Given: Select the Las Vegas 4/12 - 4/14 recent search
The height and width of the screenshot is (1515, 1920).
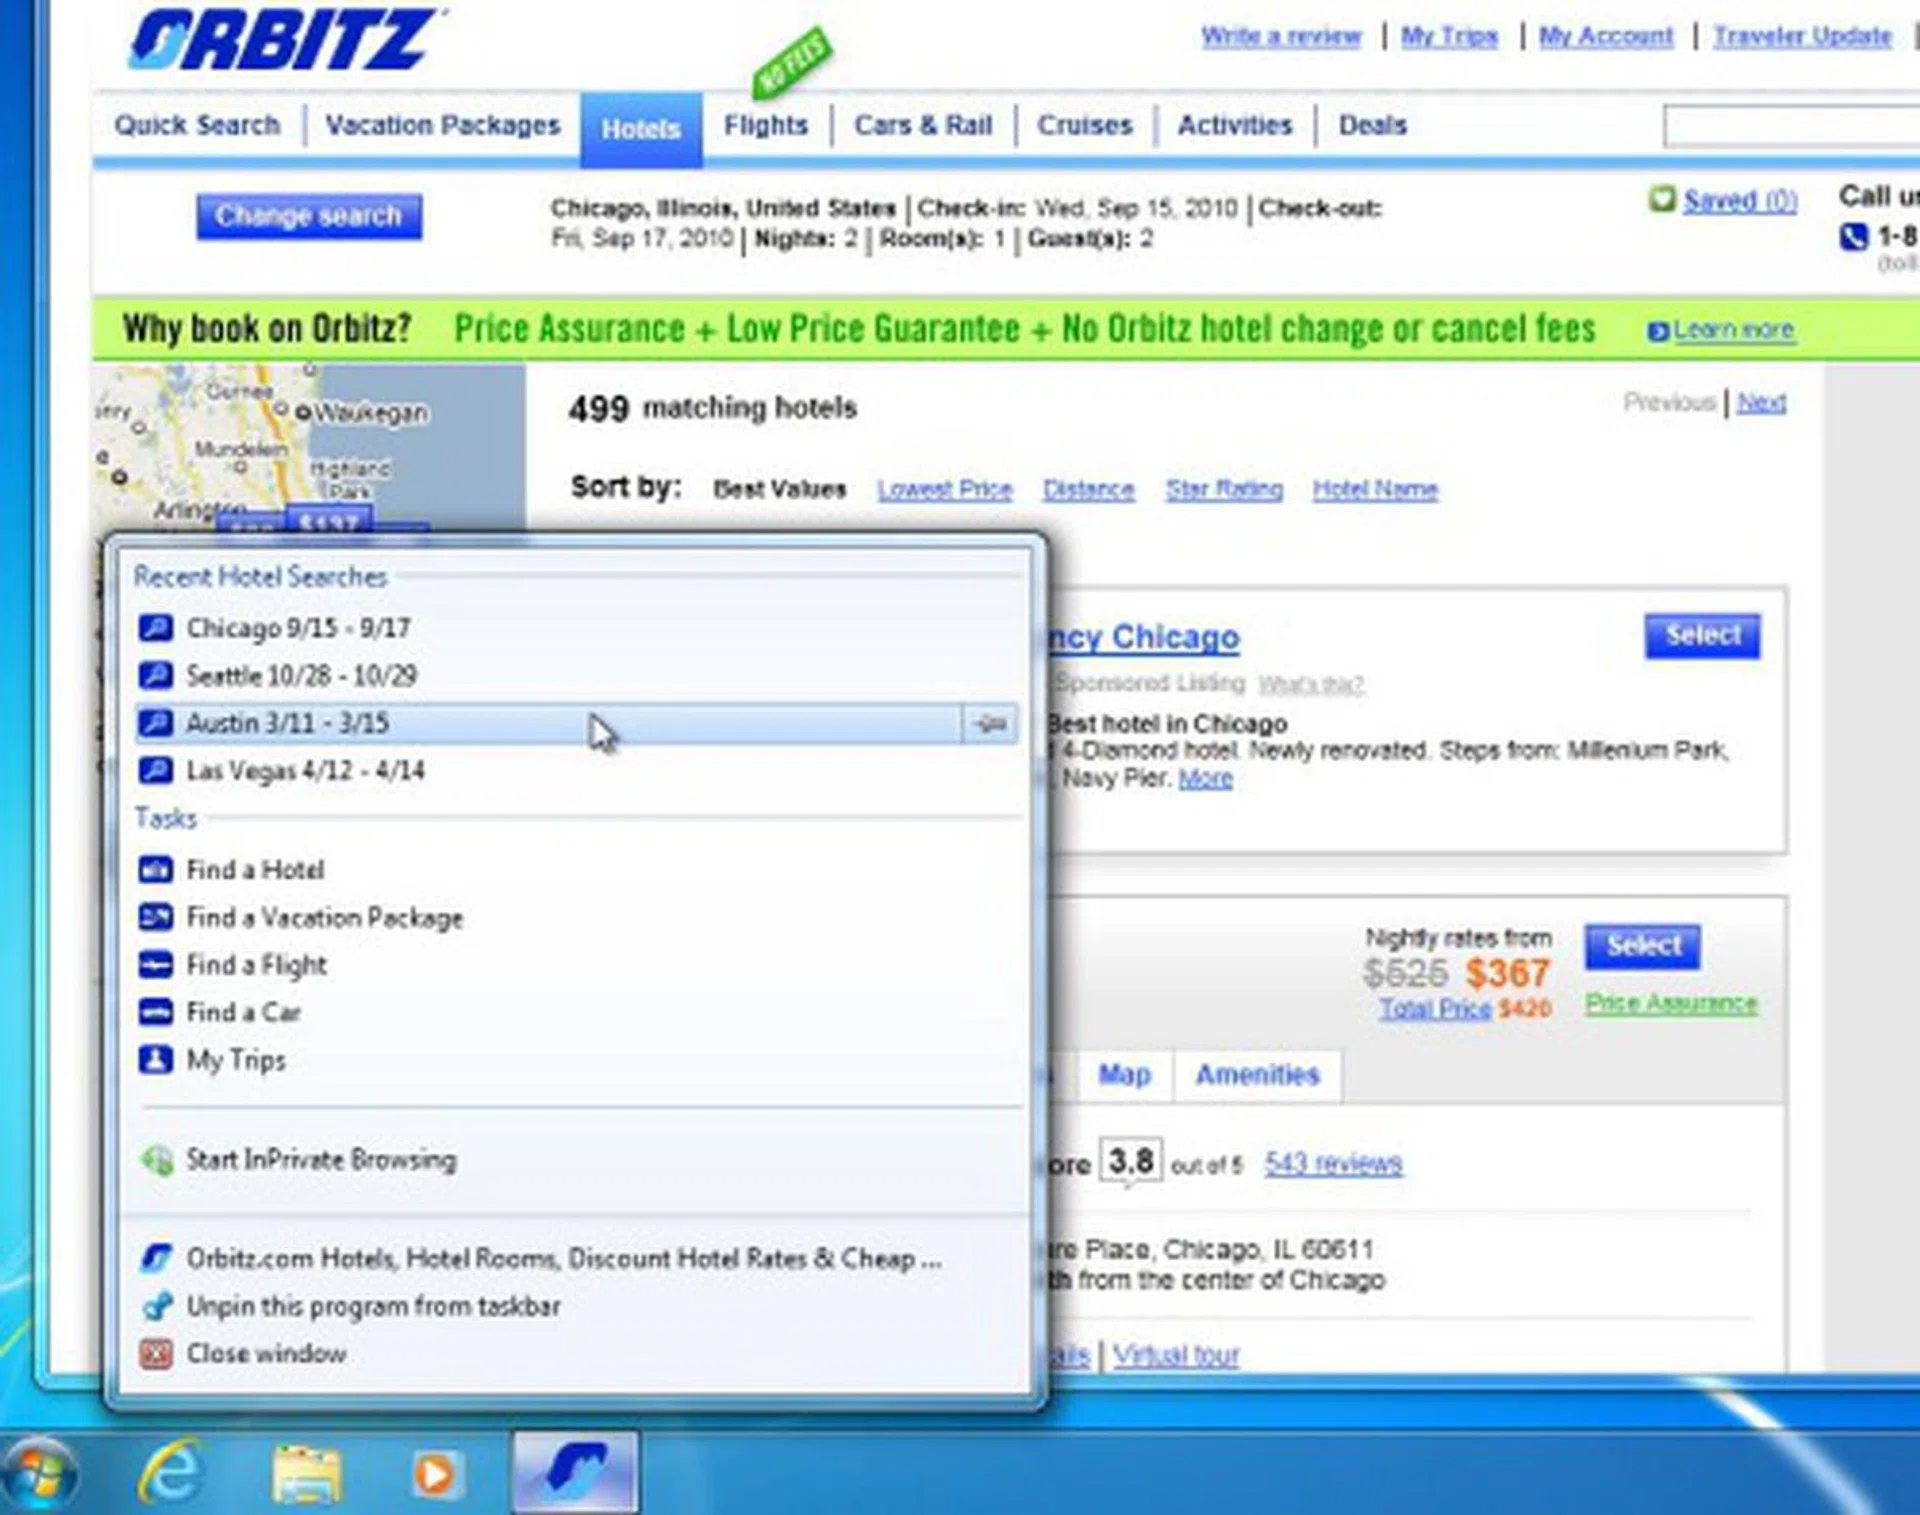Looking at the screenshot, I should [x=305, y=771].
